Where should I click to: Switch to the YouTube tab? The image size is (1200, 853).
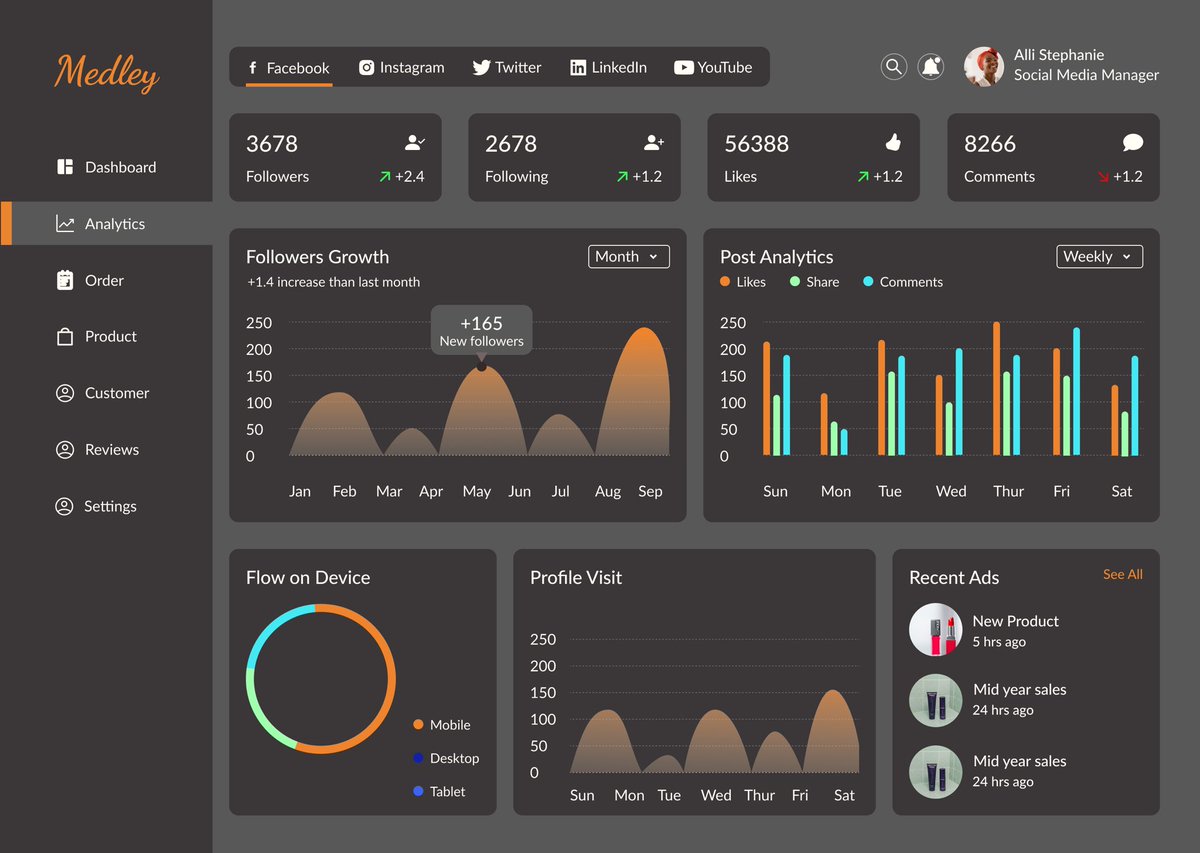713,67
